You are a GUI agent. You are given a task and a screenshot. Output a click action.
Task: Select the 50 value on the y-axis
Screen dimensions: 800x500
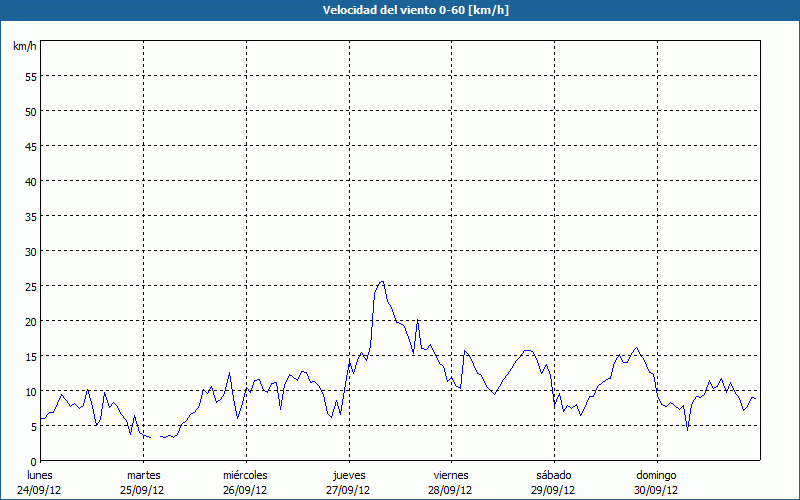pyautogui.click(x=30, y=111)
